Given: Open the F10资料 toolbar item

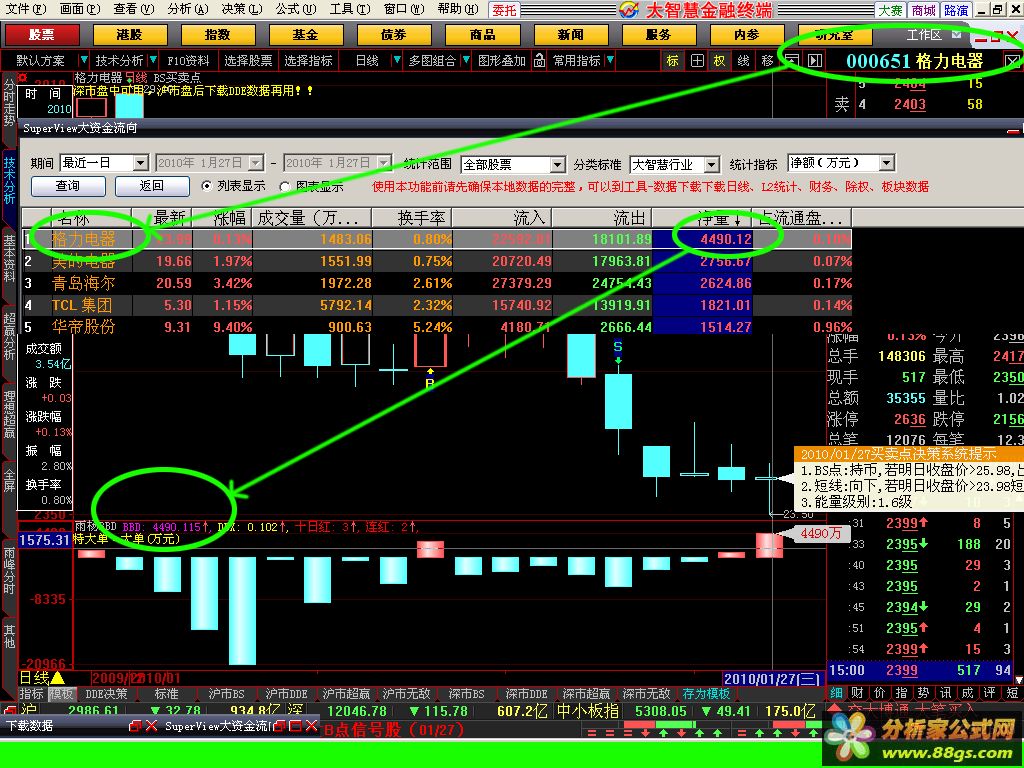Looking at the screenshot, I should 188,61.
